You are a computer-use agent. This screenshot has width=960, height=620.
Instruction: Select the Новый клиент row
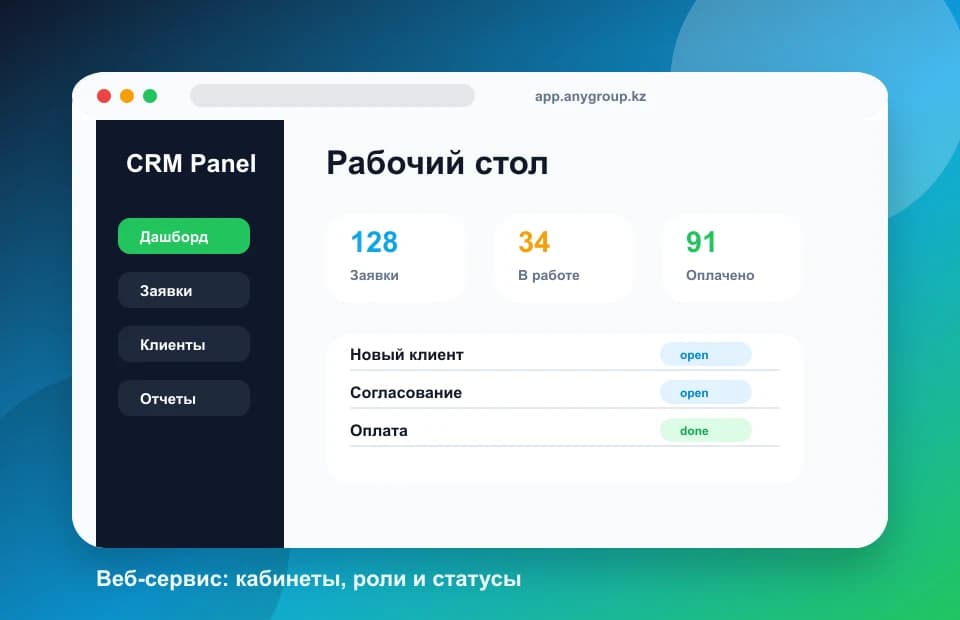[564, 355]
